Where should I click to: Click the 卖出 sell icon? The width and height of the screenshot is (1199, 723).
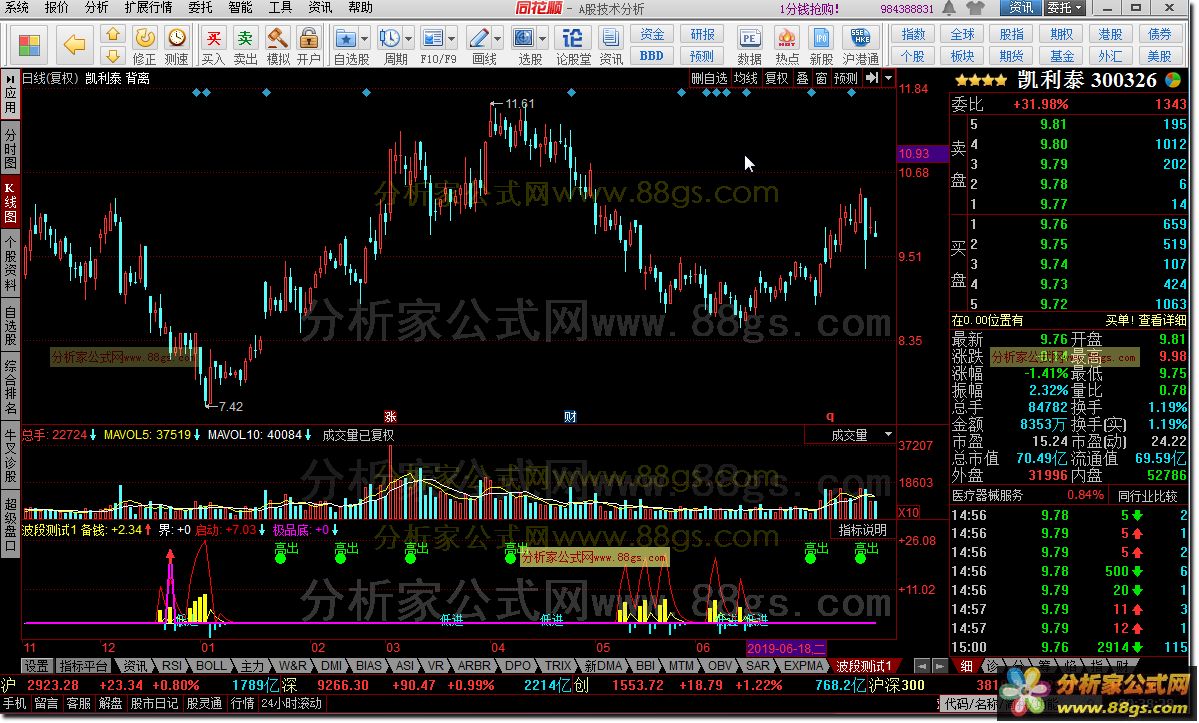tap(245, 37)
